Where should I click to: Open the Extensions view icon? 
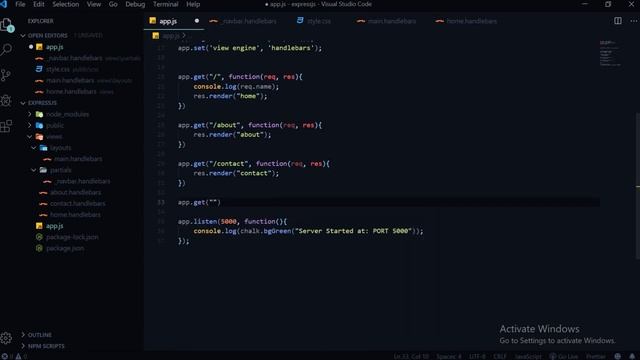6,126
